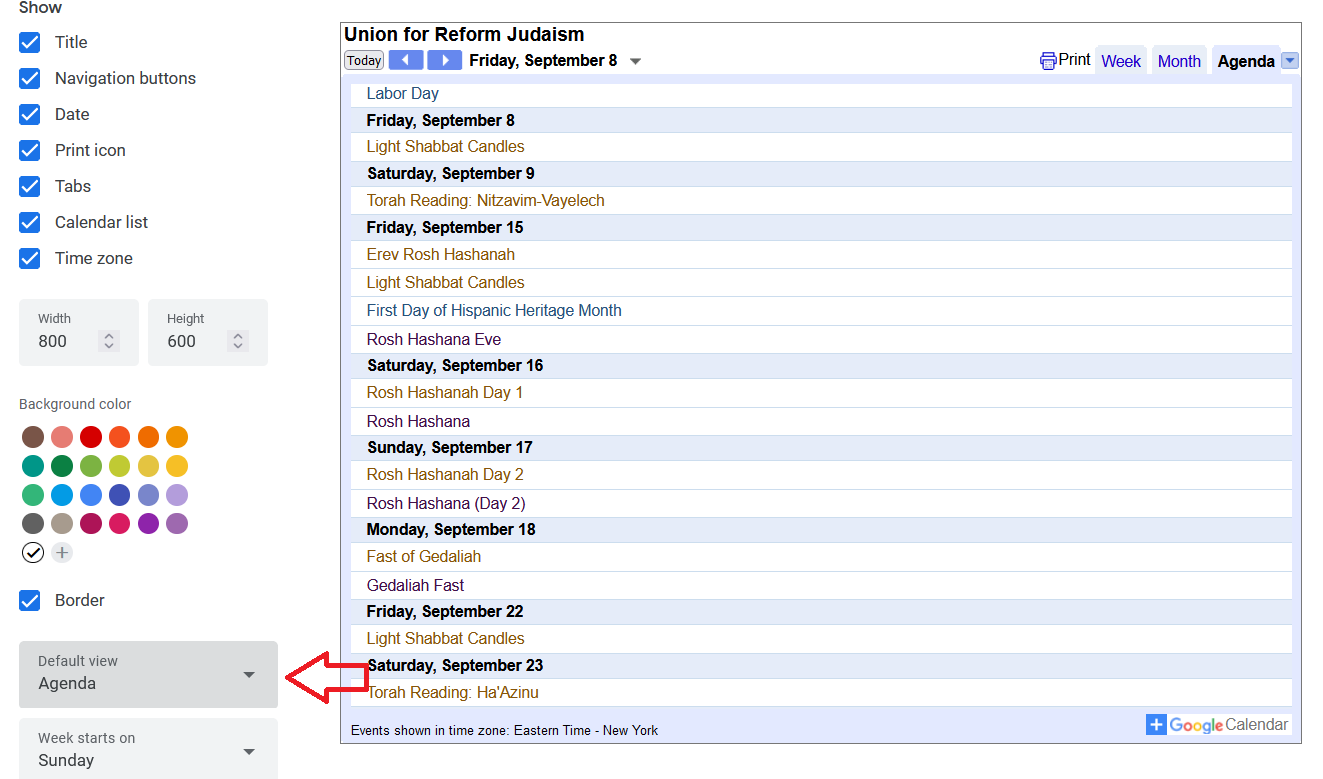Screen dimensions: 1323x779
Task: Uncheck the Title checkbox
Action: pyautogui.click(x=30, y=42)
